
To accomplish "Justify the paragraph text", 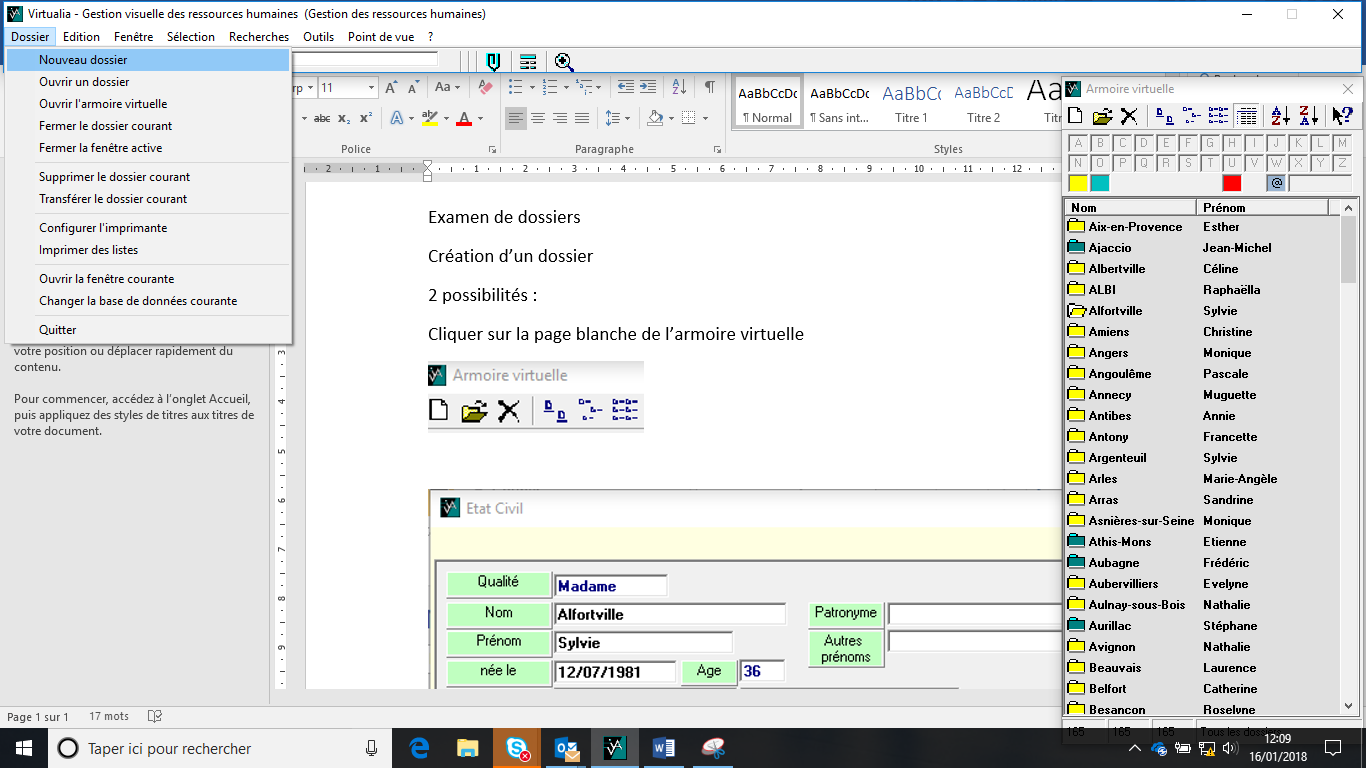I will coord(581,118).
